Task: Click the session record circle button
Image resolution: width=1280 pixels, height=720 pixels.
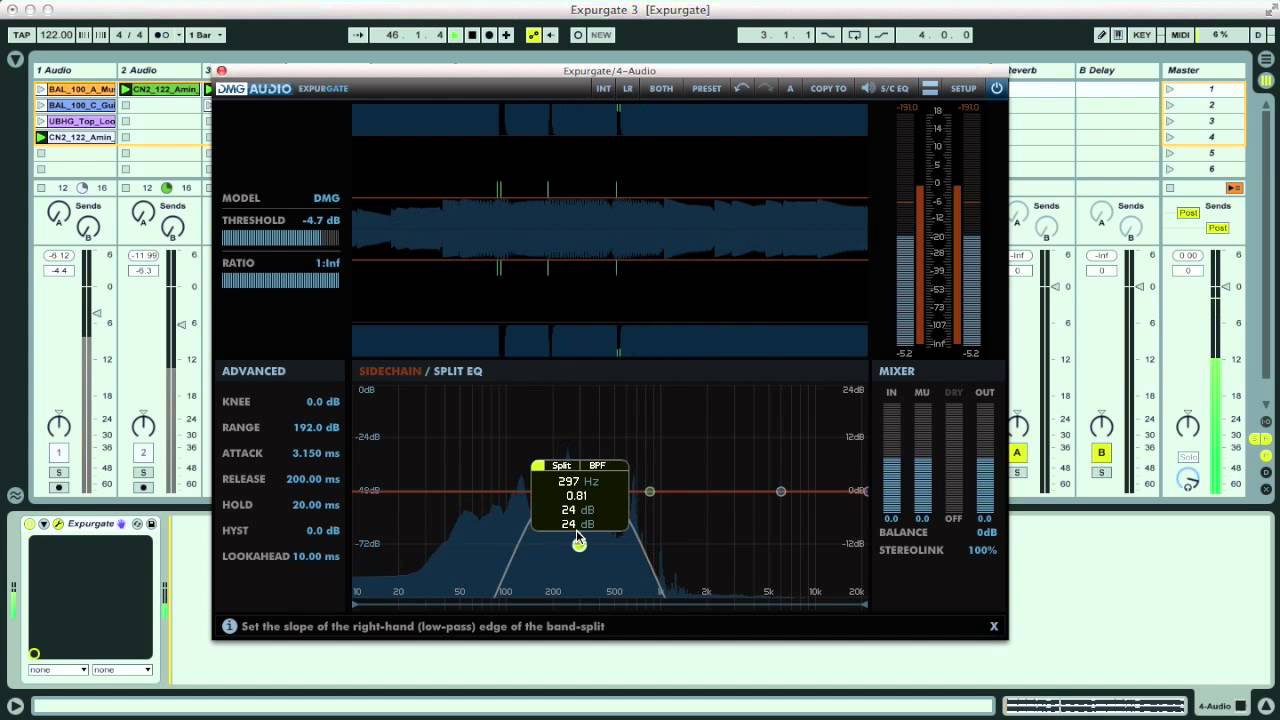Action: point(577,35)
